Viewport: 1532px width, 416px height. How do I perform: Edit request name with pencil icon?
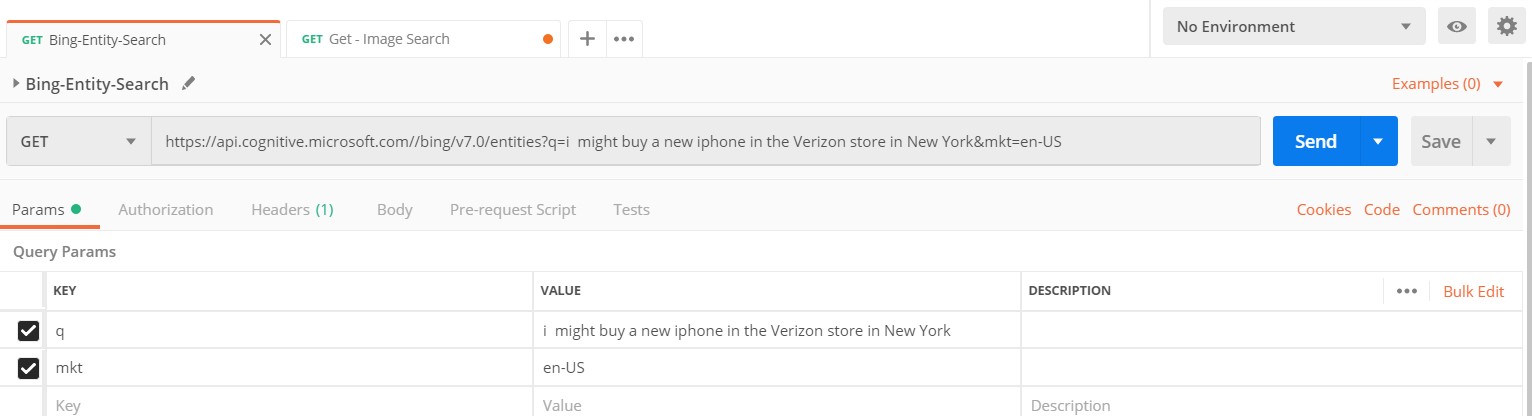pos(188,84)
